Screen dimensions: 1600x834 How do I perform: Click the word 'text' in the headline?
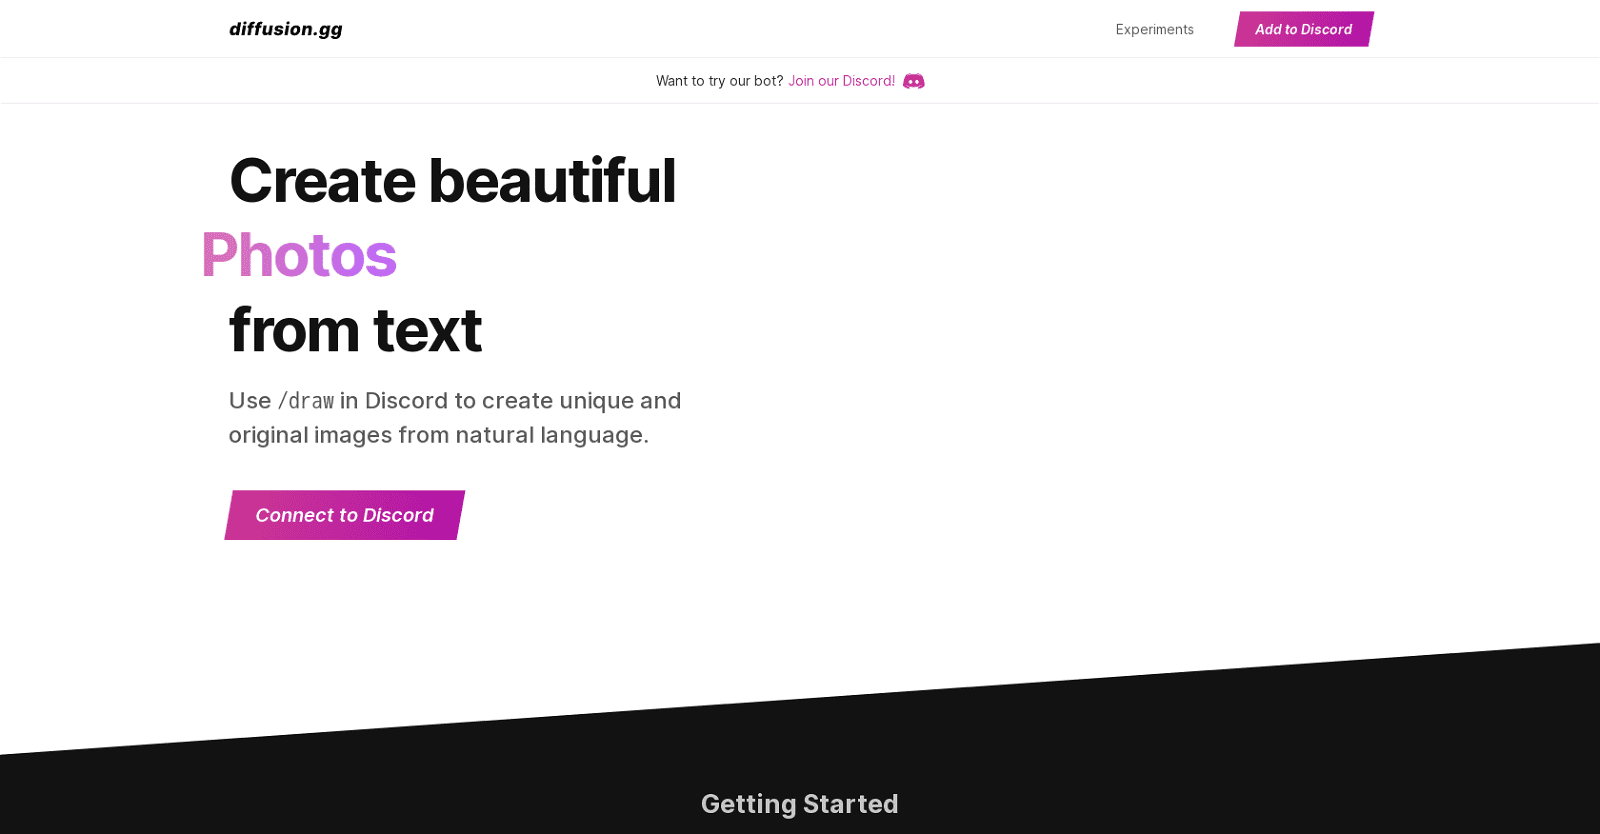[427, 330]
